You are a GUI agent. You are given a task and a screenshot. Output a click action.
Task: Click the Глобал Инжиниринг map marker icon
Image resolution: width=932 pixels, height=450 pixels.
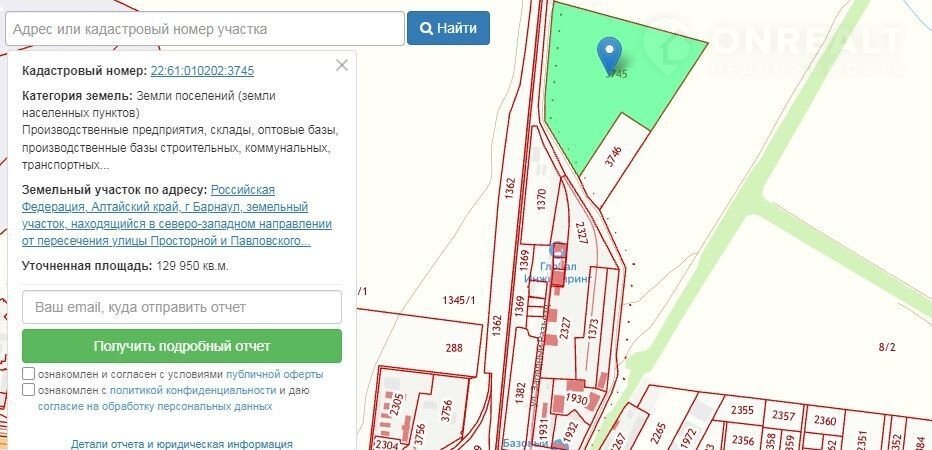[558, 249]
